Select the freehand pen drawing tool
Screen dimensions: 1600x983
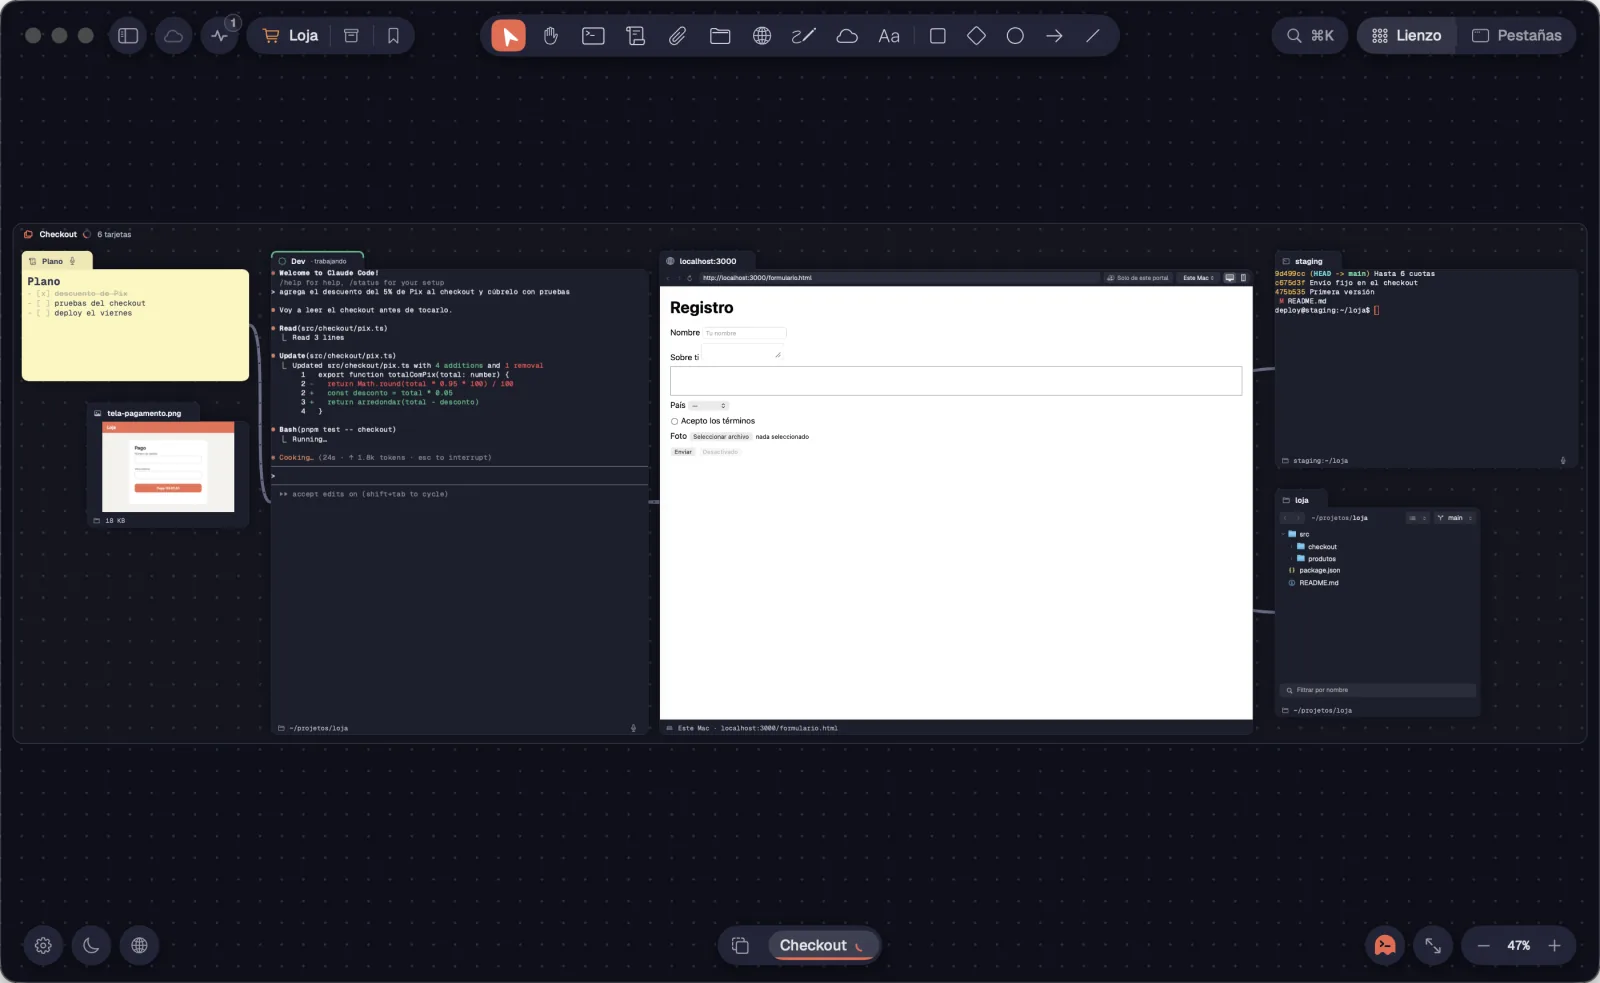click(804, 36)
